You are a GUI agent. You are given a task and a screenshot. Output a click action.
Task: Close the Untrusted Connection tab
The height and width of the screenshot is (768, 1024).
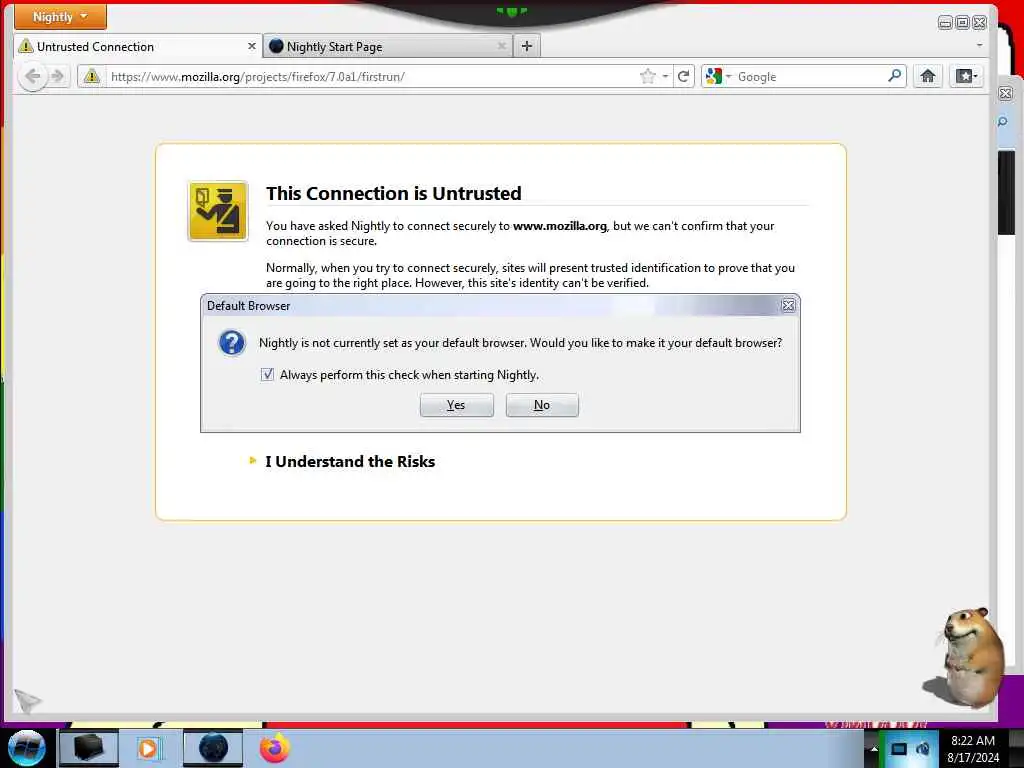click(251, 46)
